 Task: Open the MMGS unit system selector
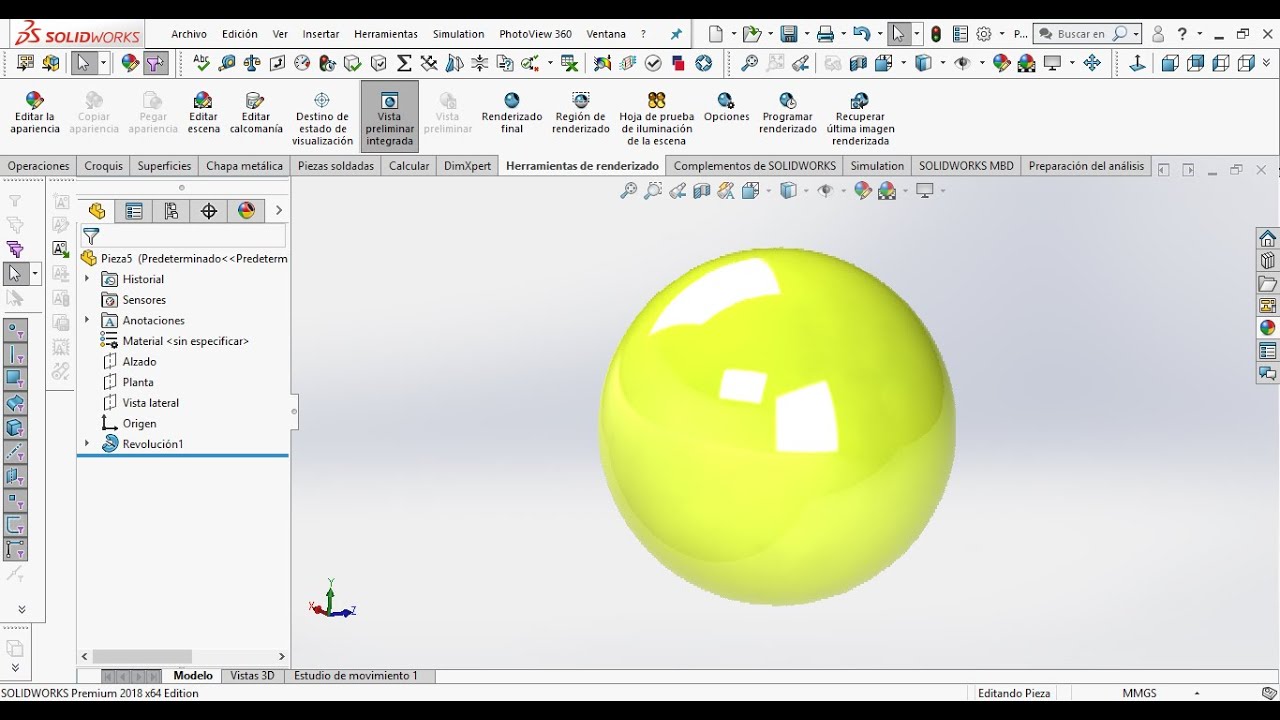[x=1139, y=693]
